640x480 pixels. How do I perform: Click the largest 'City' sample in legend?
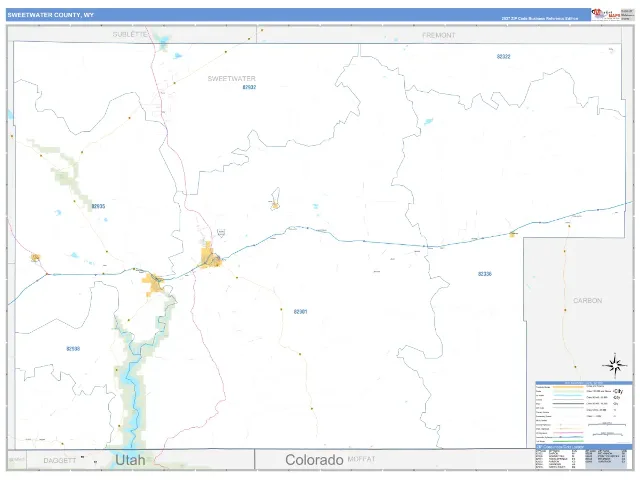pyautogui.click(x=618, y=391)
